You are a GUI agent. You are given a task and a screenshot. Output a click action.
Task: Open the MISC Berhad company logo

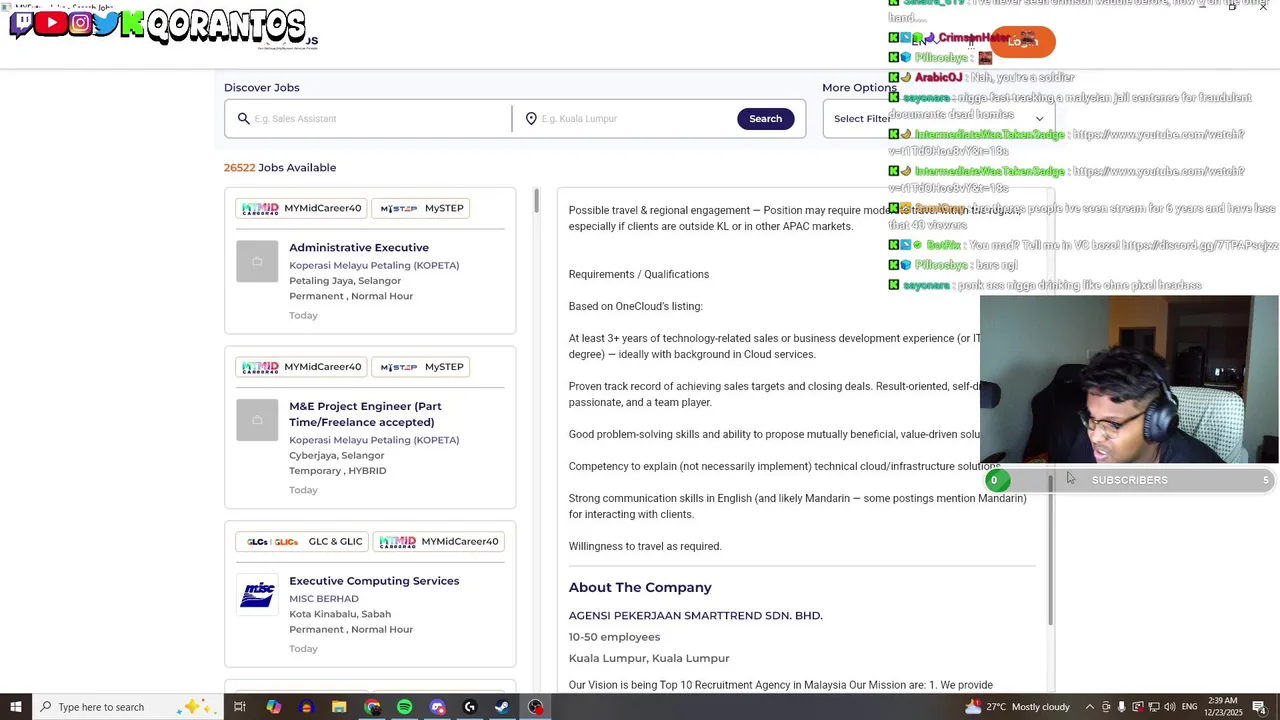coord(257,595)
